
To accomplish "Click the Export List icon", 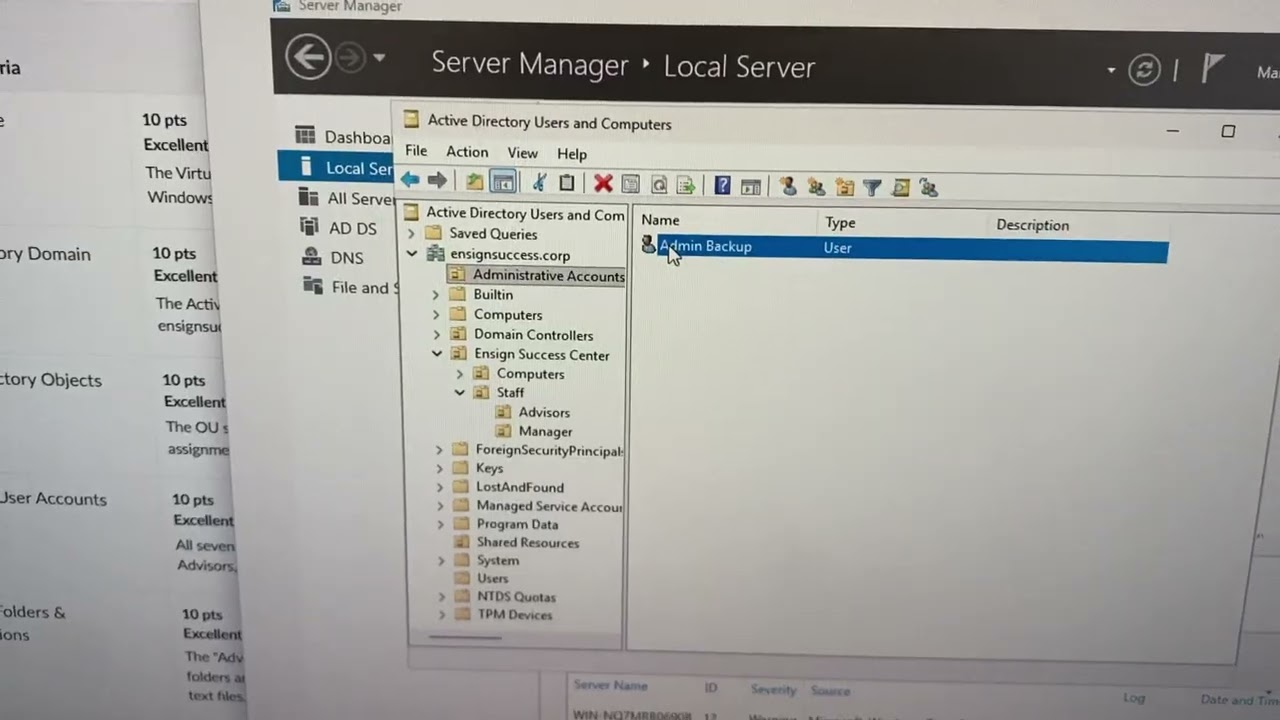I will pos(686,185).
